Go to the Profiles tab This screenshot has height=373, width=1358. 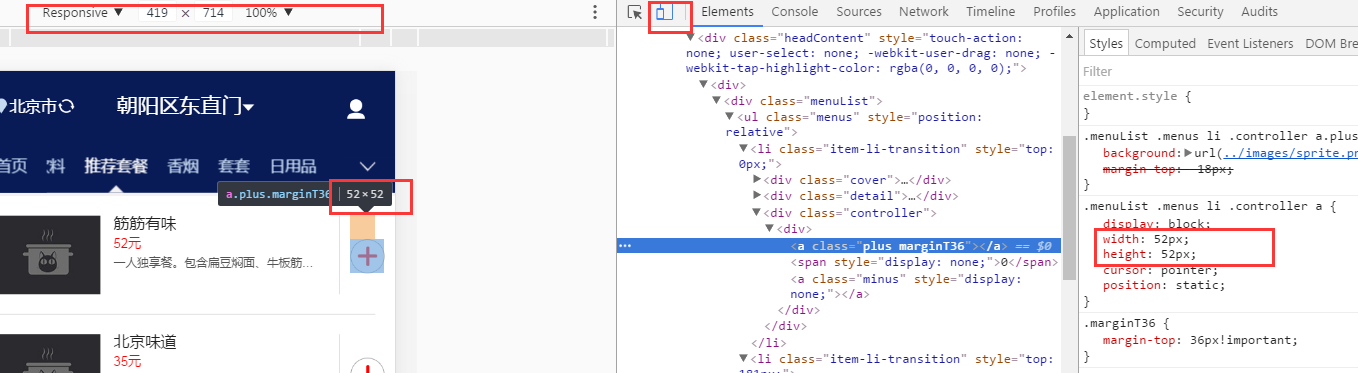click(x=1055, y=12)
